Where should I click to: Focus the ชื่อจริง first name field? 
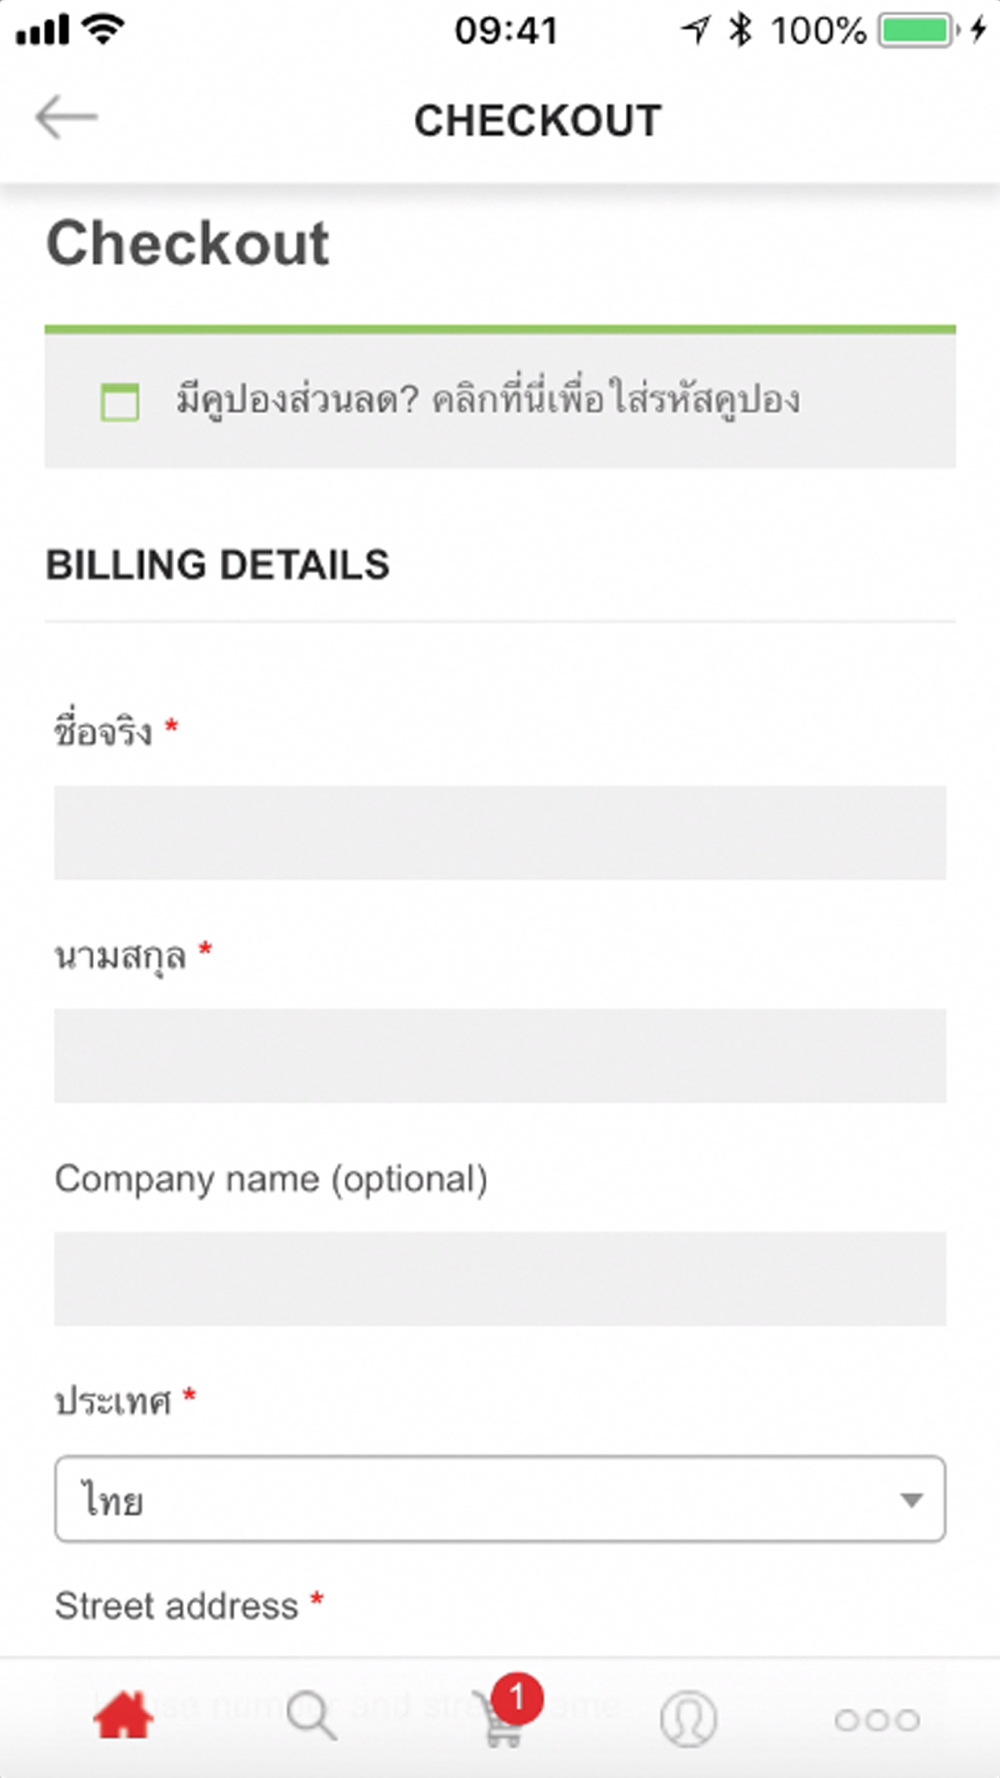[500, 832]
